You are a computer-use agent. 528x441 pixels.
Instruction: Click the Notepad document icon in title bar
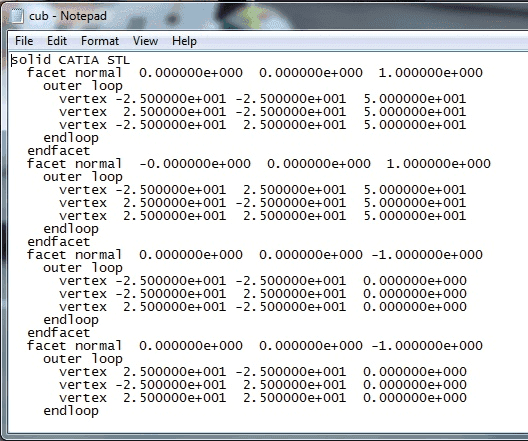click(x=17, y=16)
